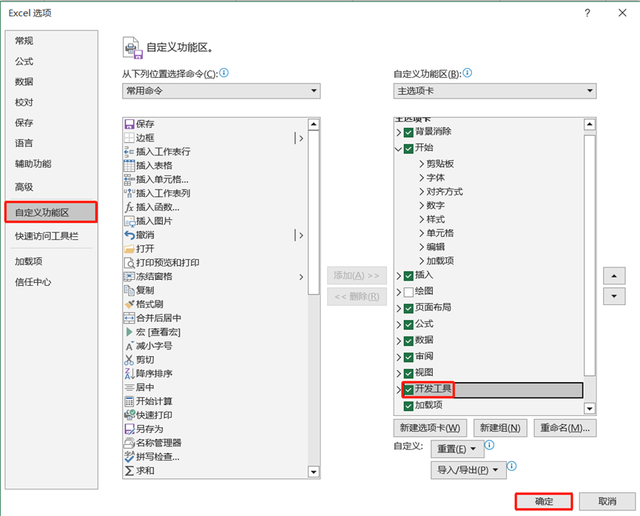Image resolution: width=640 pixels, height=516 pixels.
Task: Toggle the 插入 tab checkbox
Action: click(x=409, y=276)
